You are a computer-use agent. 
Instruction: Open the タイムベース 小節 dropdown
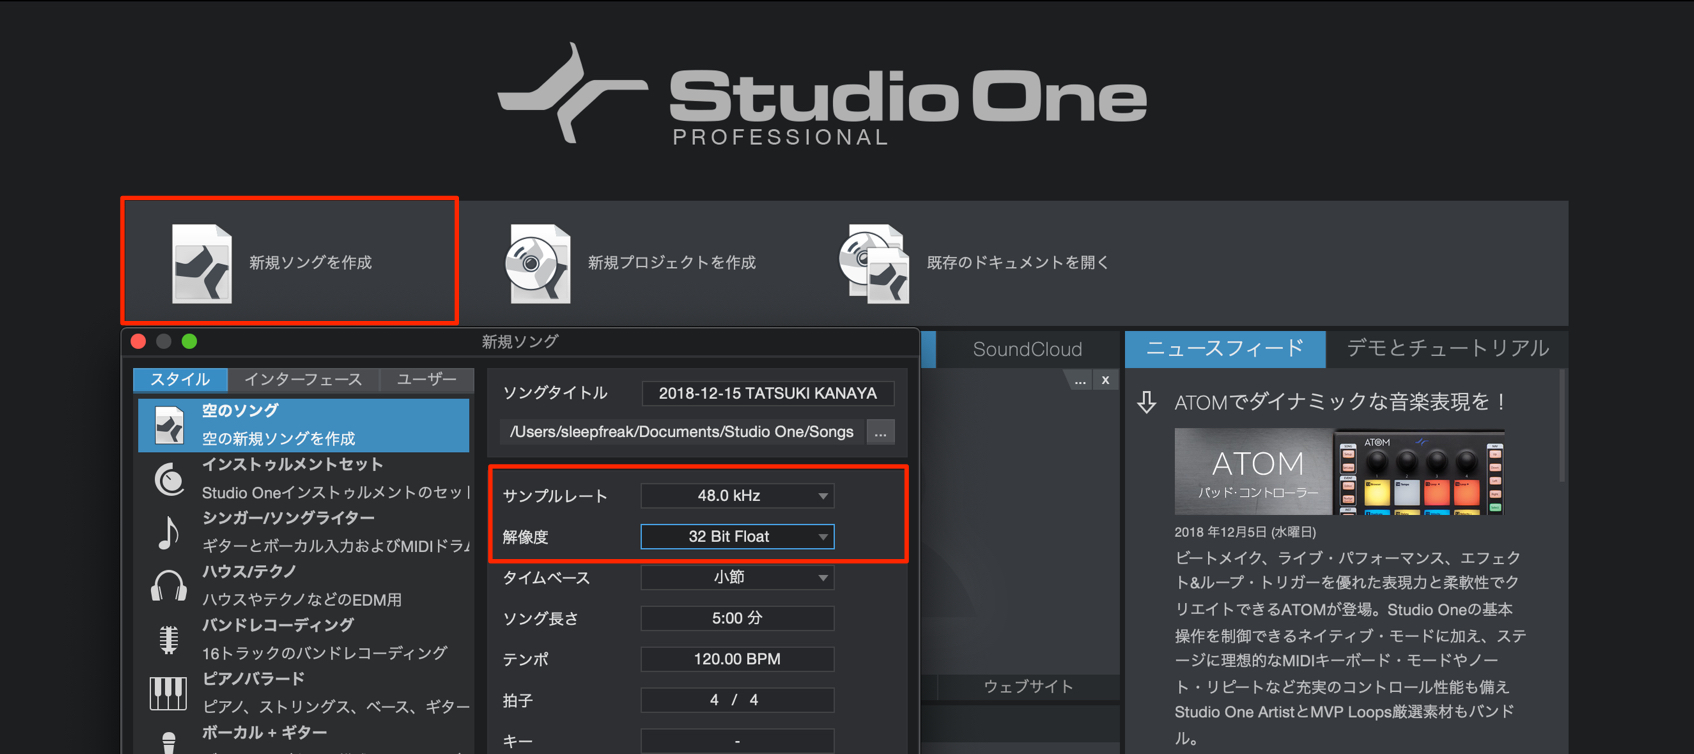(x=737, y=578)
